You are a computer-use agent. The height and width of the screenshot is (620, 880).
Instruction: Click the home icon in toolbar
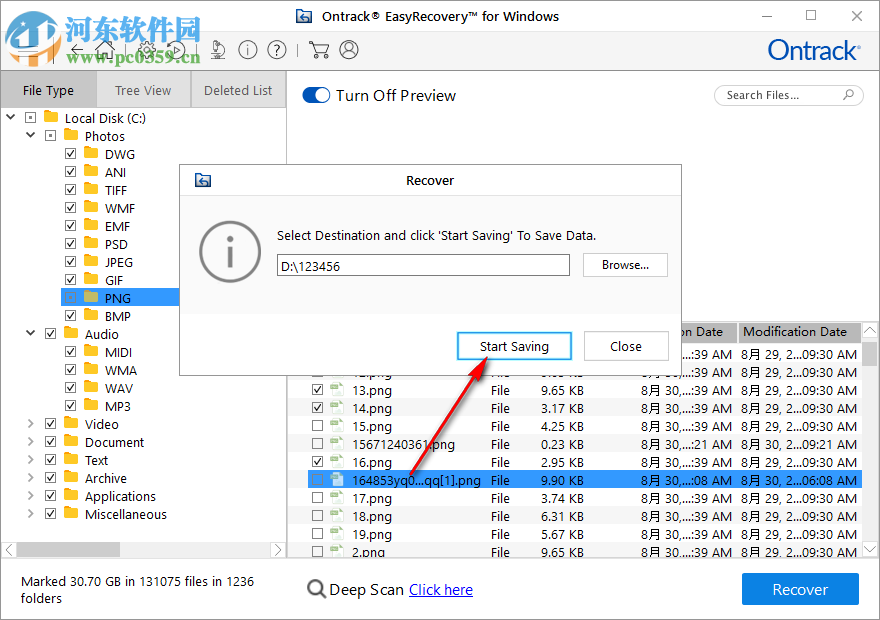pos(104,50)
